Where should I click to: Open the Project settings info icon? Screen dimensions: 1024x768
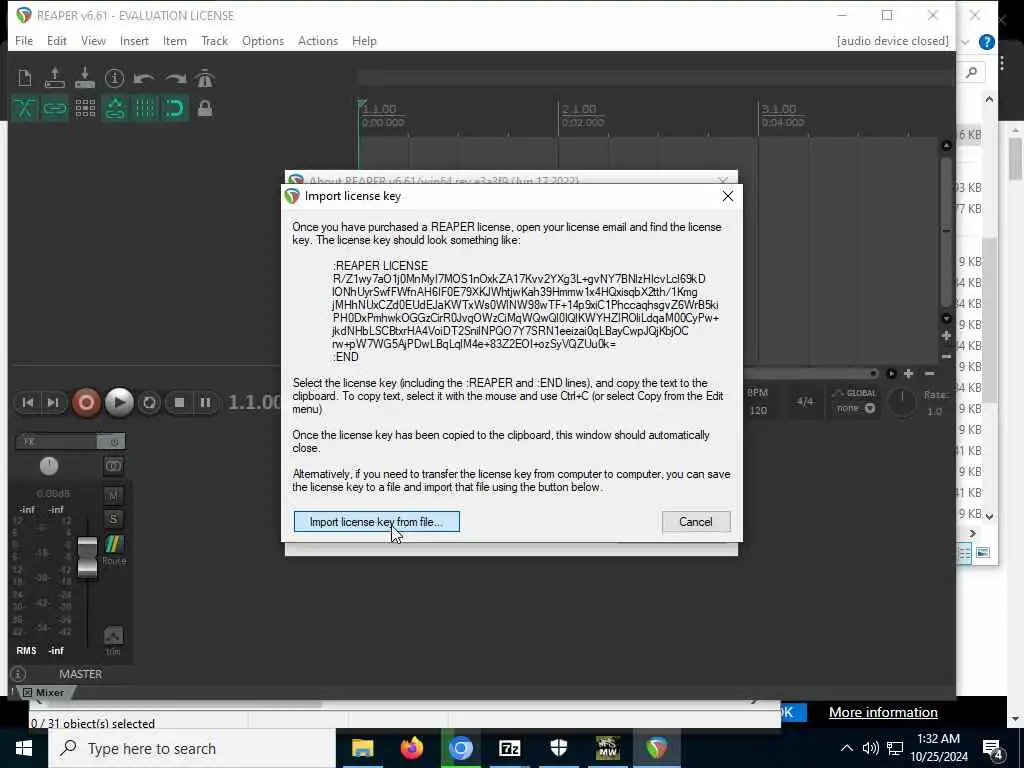114,78
